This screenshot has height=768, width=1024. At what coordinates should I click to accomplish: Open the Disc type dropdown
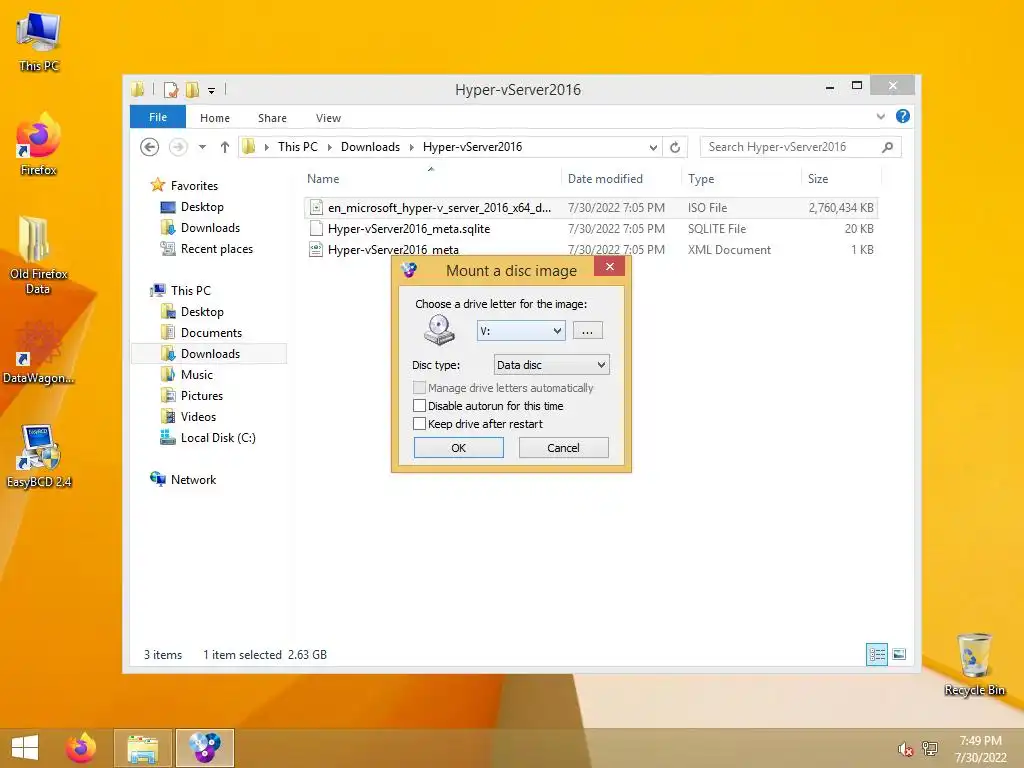[551, 365]
